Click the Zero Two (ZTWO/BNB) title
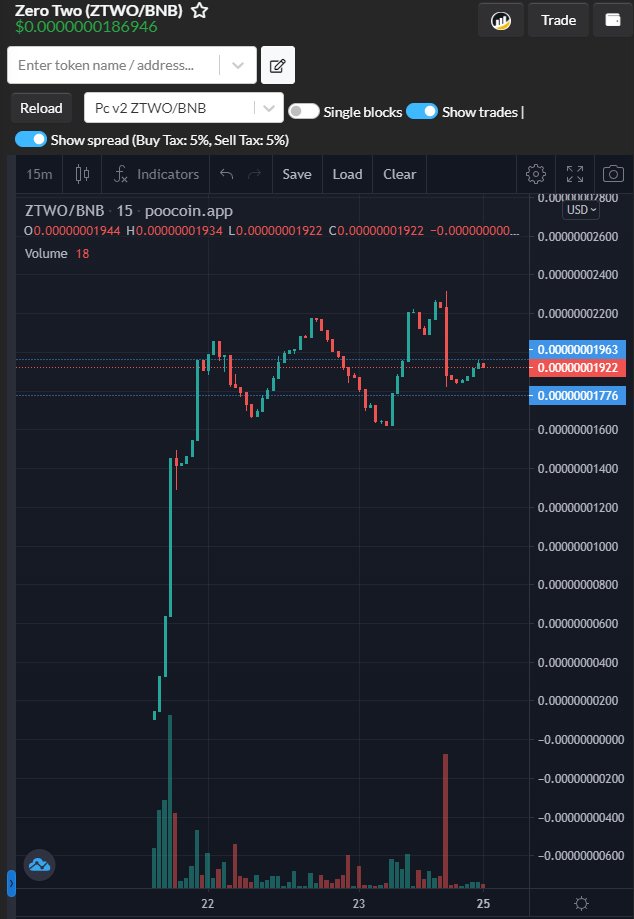This screenshot has width=634, height=919. [98, 11]
